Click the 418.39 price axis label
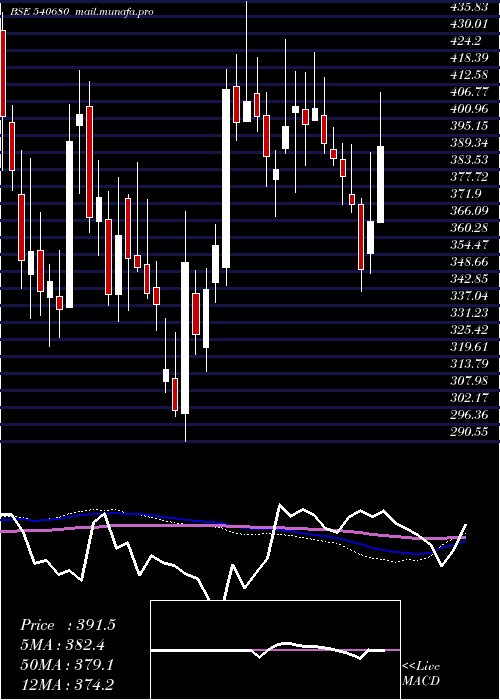Screen dimensions: 500x700 click(468, 58)
